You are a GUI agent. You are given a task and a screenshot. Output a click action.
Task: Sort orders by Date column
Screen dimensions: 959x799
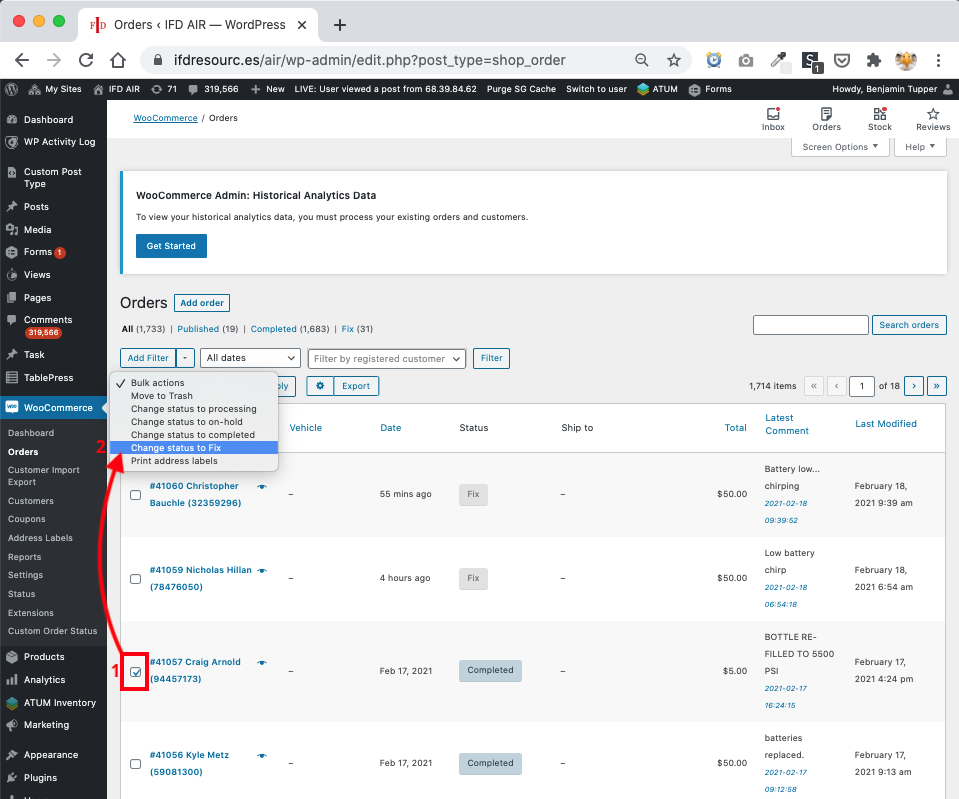(390, 428)
